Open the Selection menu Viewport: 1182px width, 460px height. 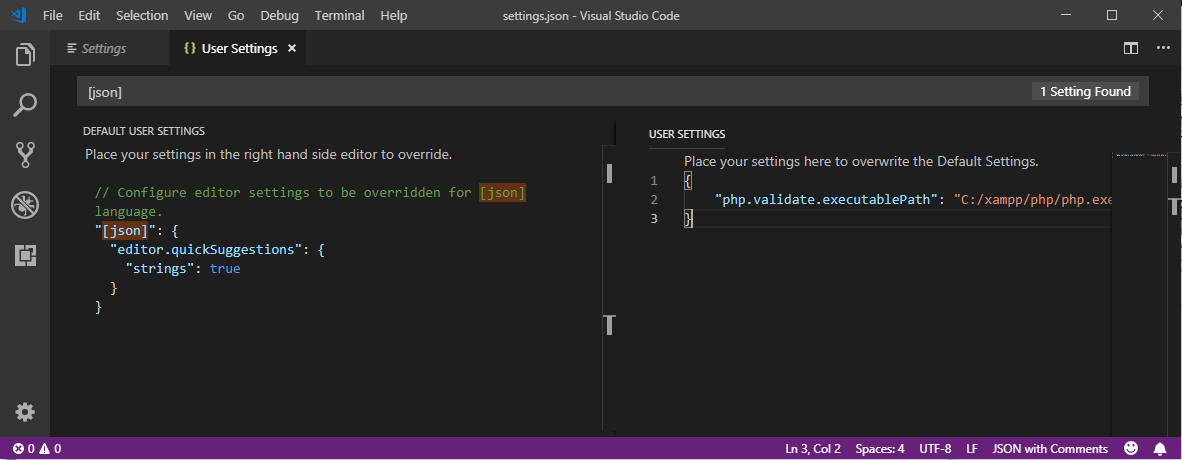[x=142, y=15]
